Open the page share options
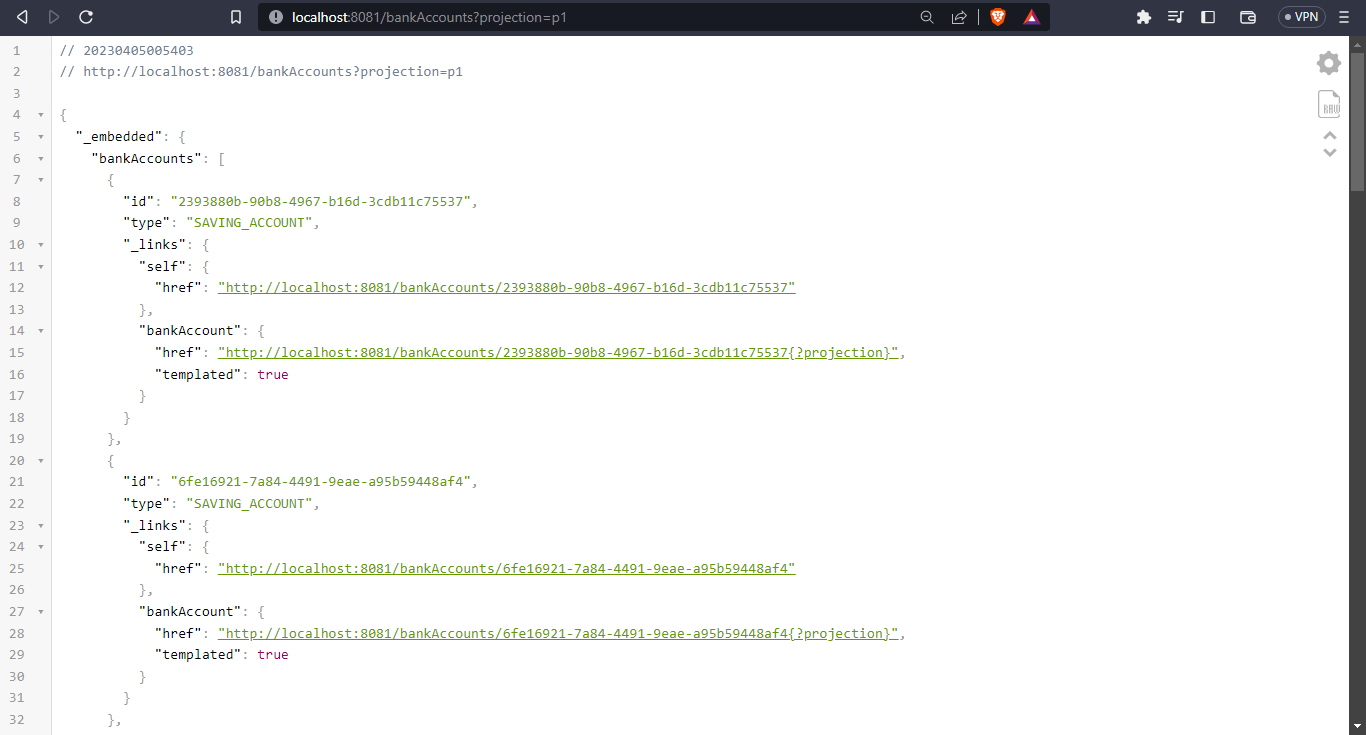Image resolution: width=1366 pixels, height=735 pixels. pyautogui.click(x=959, y=16)
